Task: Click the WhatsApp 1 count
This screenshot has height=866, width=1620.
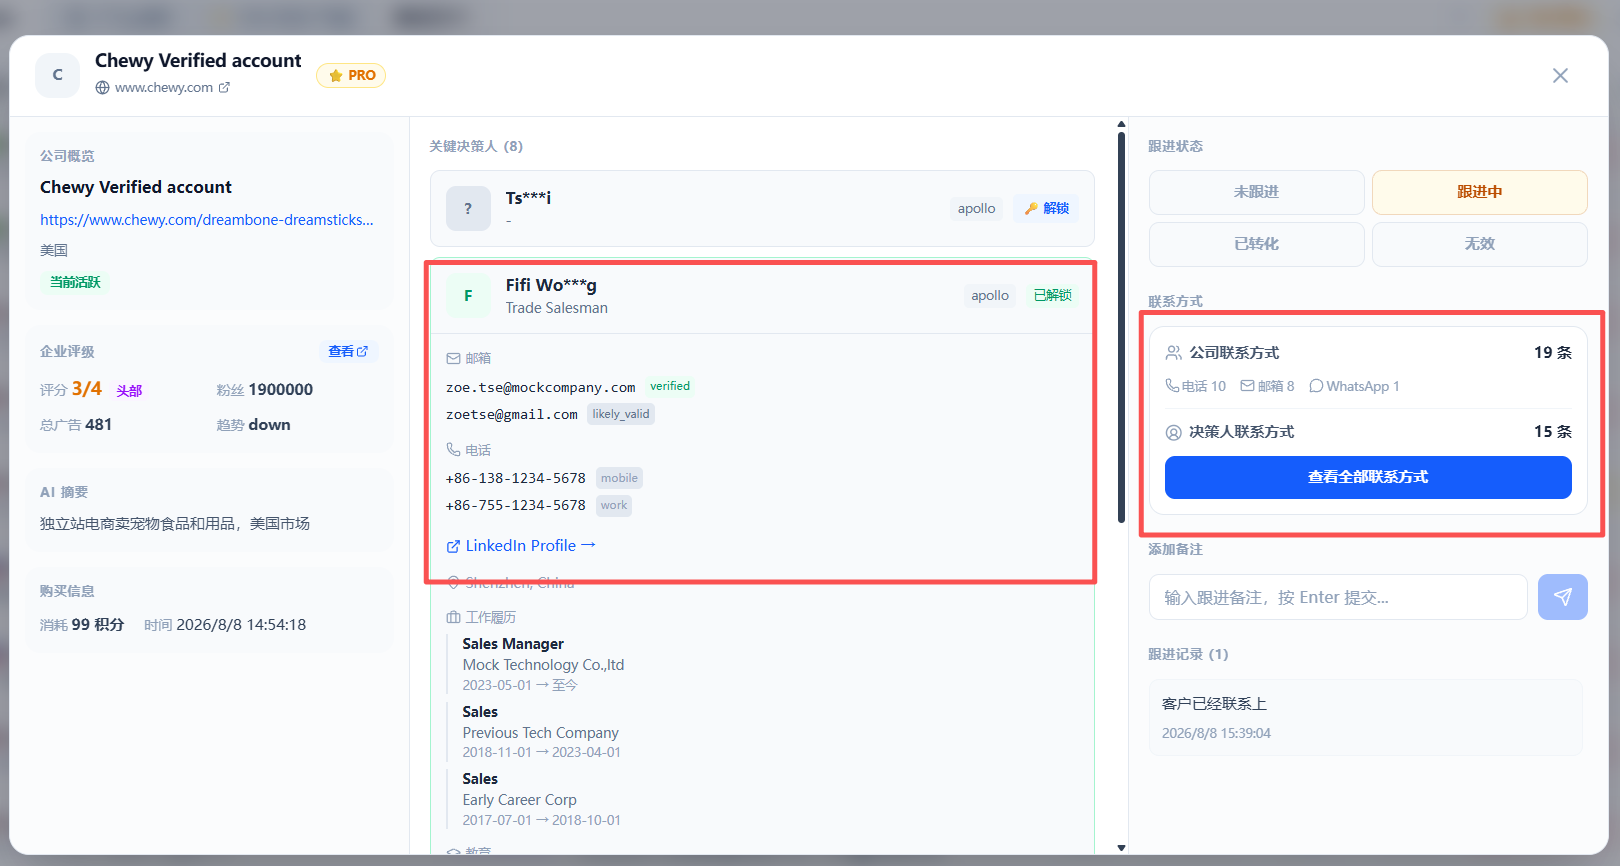Action: point(1354,387)
